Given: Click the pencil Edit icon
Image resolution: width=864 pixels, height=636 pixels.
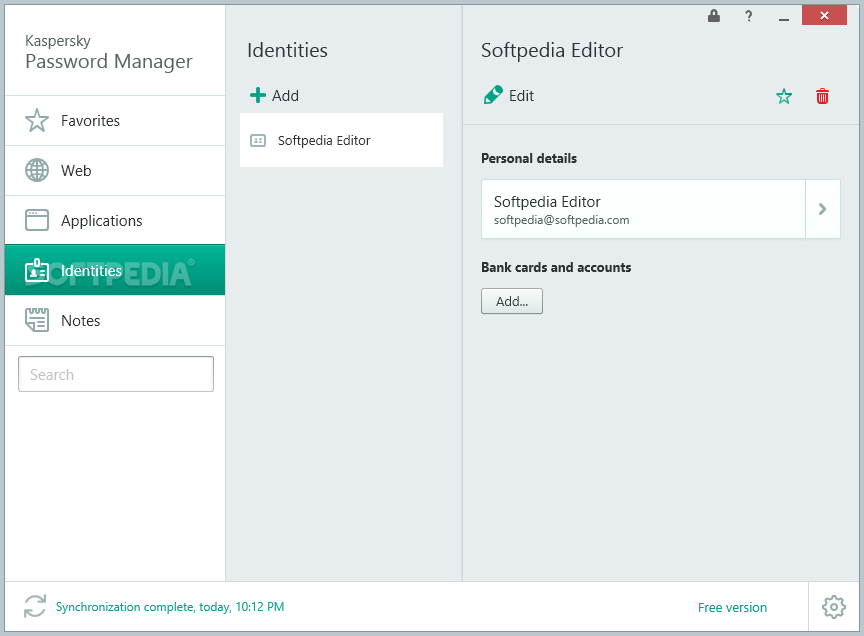Looking at the screenshot, I should pyautogui.click(x=493, y=95).
